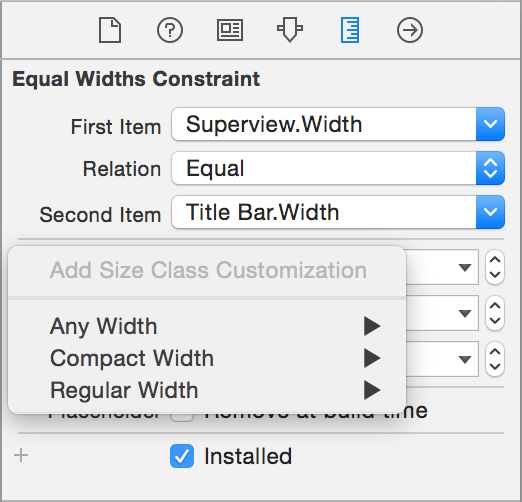The width and height of the screenshot is (522, 502).
Task: Toggle the Installed checkbox
Action: pos(182,456)
